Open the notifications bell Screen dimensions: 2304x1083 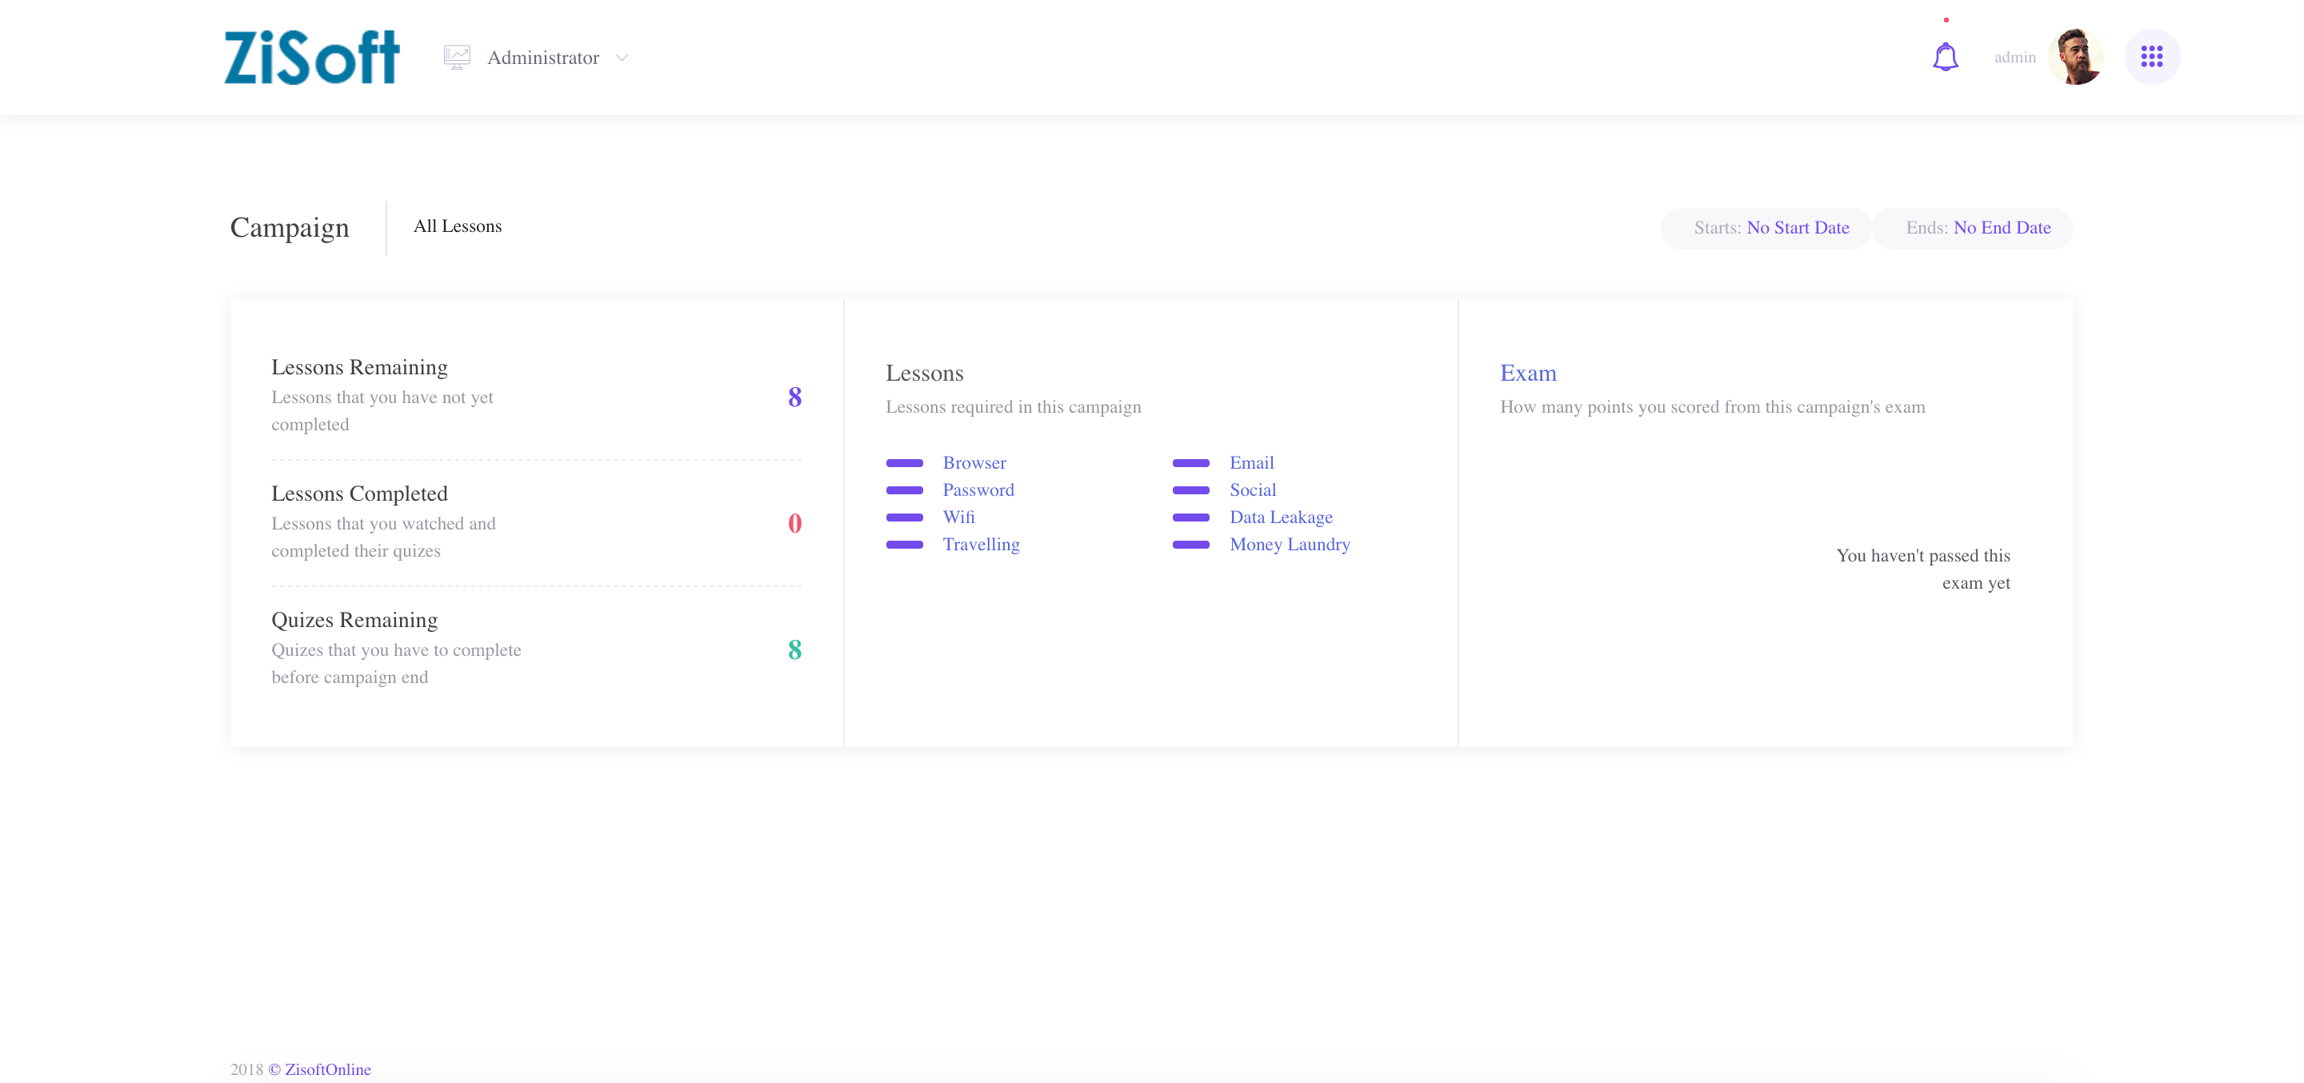click(1945, 57)
